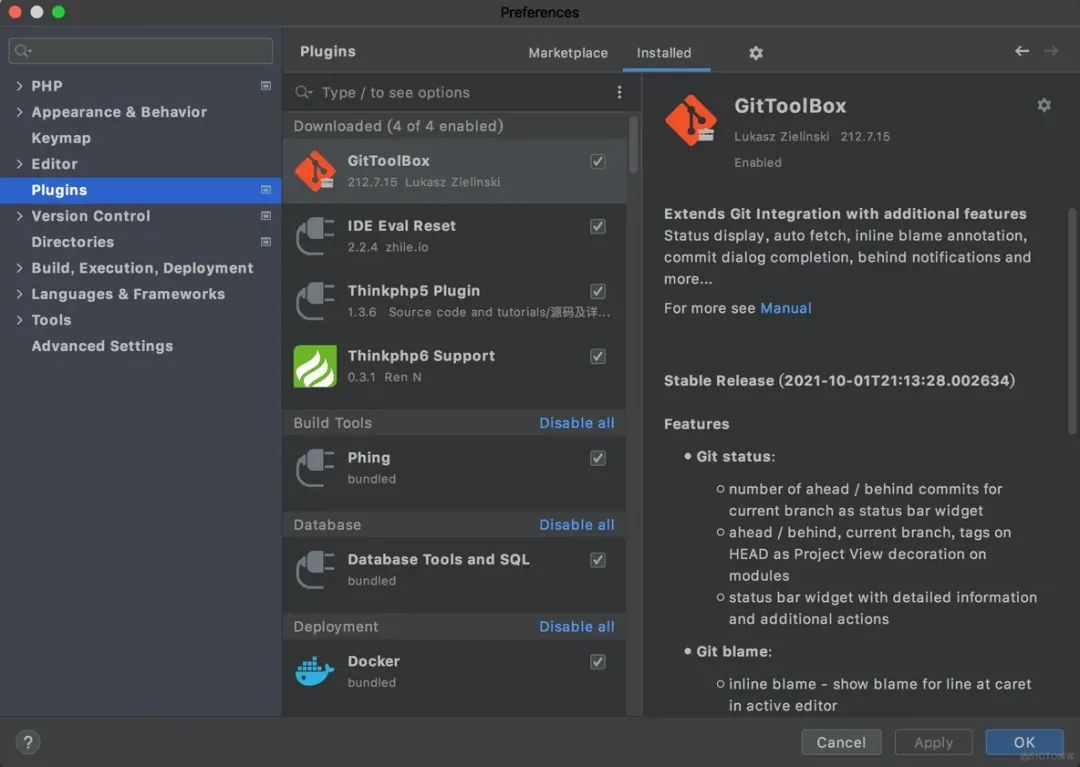Image resolution: width=1080 pixels, height=767 pixels.
Task: Toggle the Thinkphp6 Support checkbox
Action: click(598, 356)
